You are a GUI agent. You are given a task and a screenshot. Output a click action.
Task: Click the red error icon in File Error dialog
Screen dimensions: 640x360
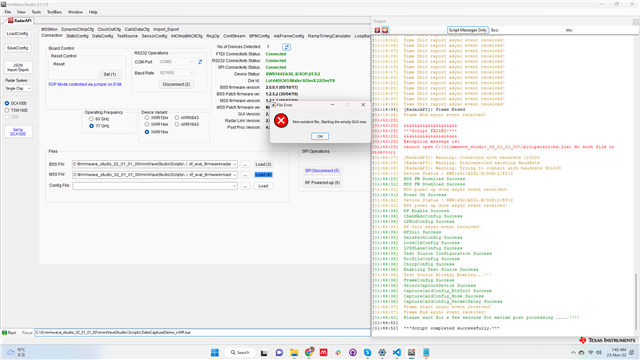[x=281, y=121]
